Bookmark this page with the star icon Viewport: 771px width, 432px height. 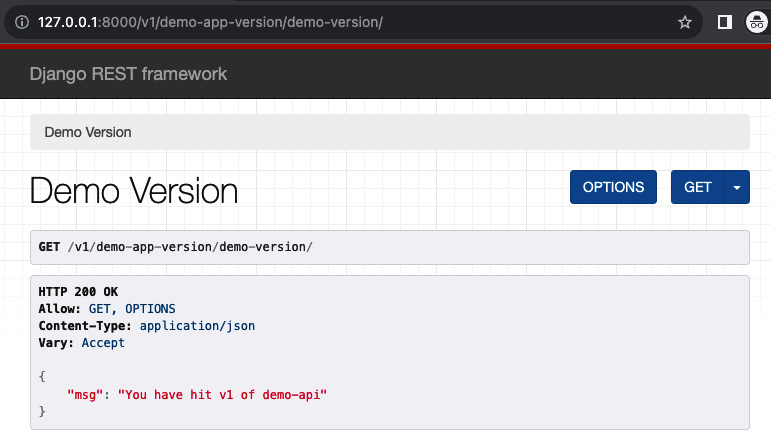coord(684,22)
